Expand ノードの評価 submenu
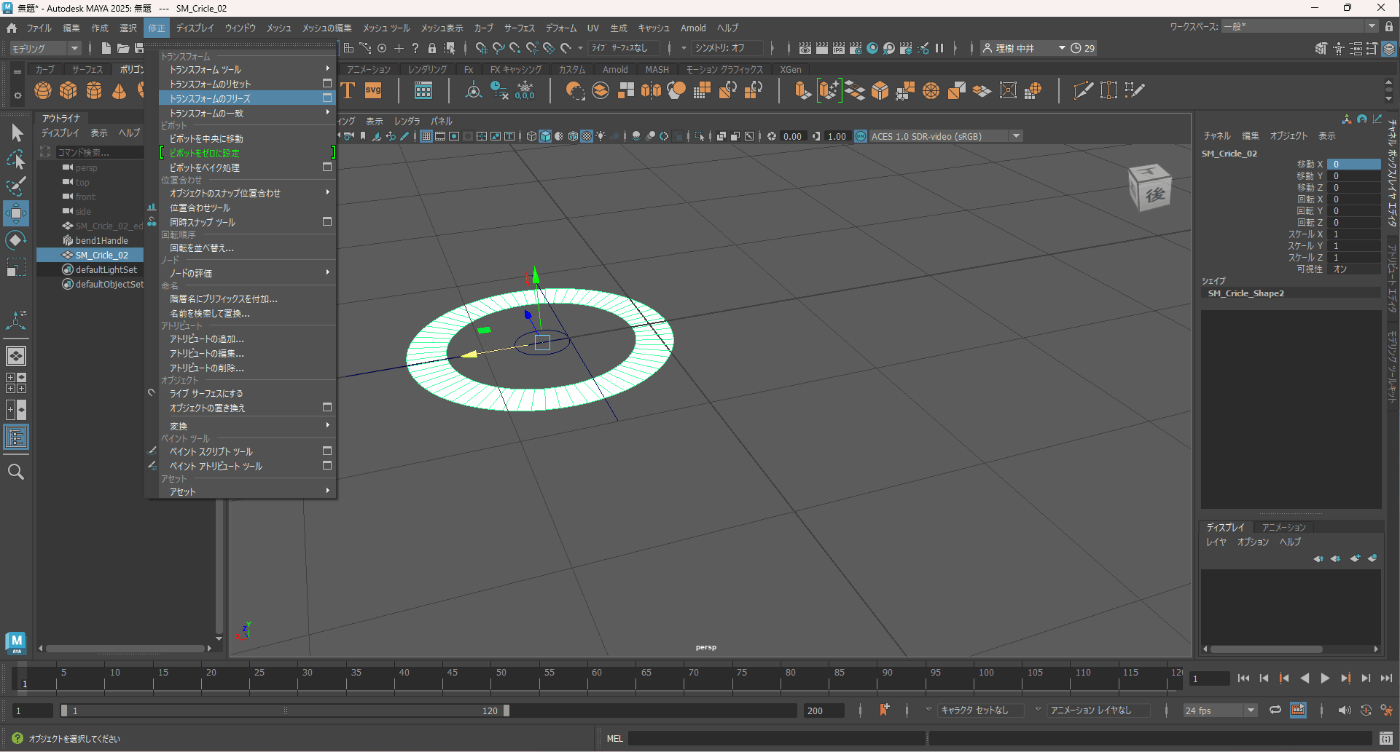This screenshot has height=752, width=1400. (x=247, y=273)
